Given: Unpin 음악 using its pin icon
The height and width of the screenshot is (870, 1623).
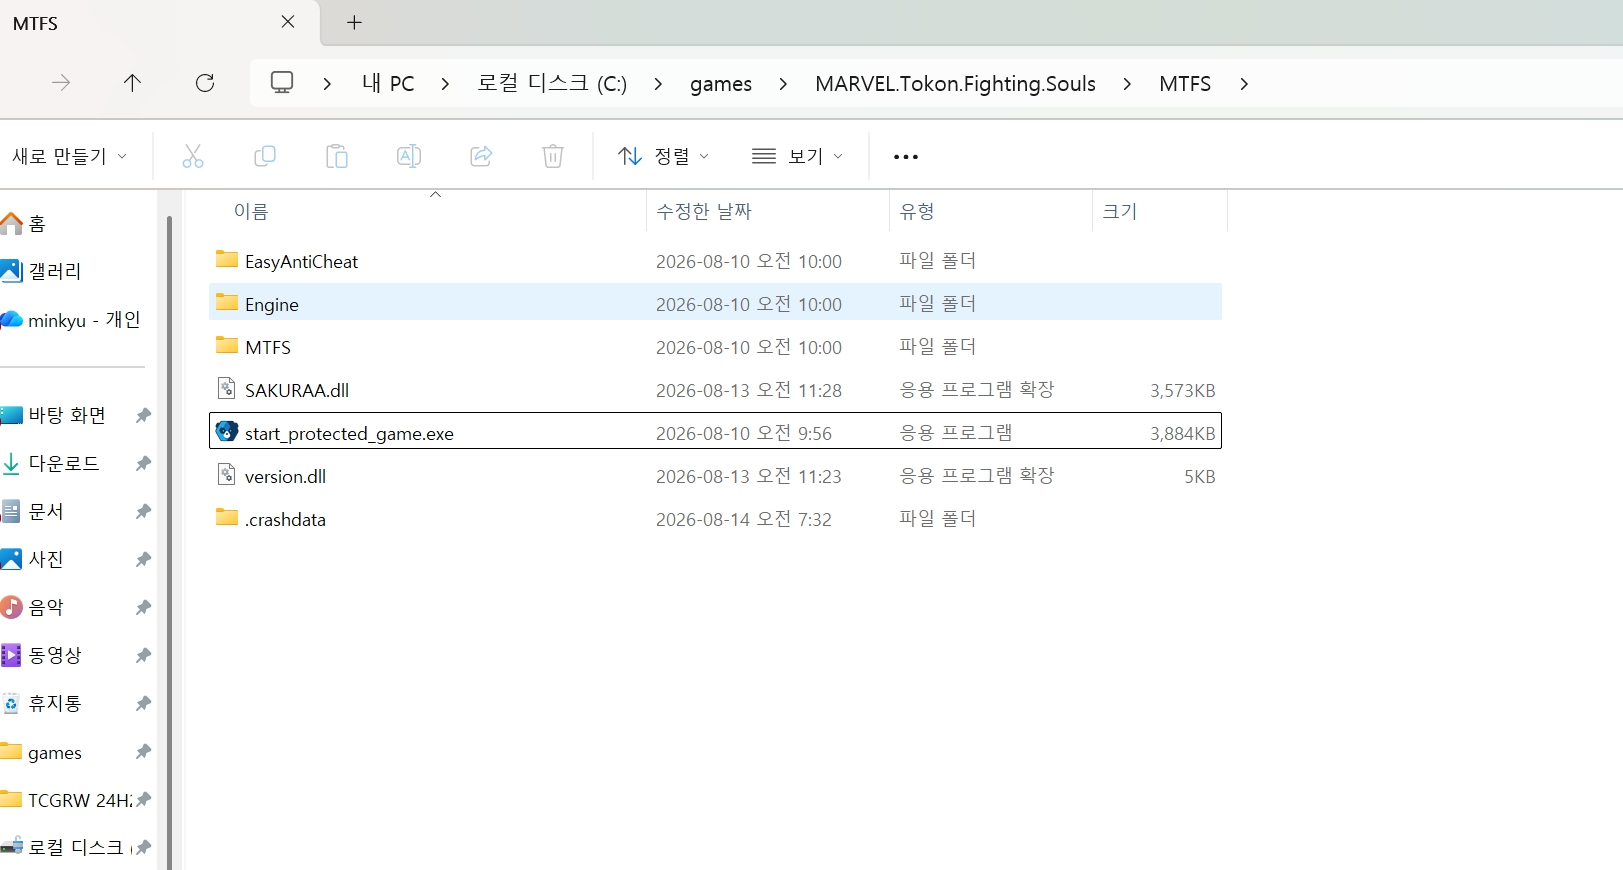Looking at the screenshot, I should [144, 607].
